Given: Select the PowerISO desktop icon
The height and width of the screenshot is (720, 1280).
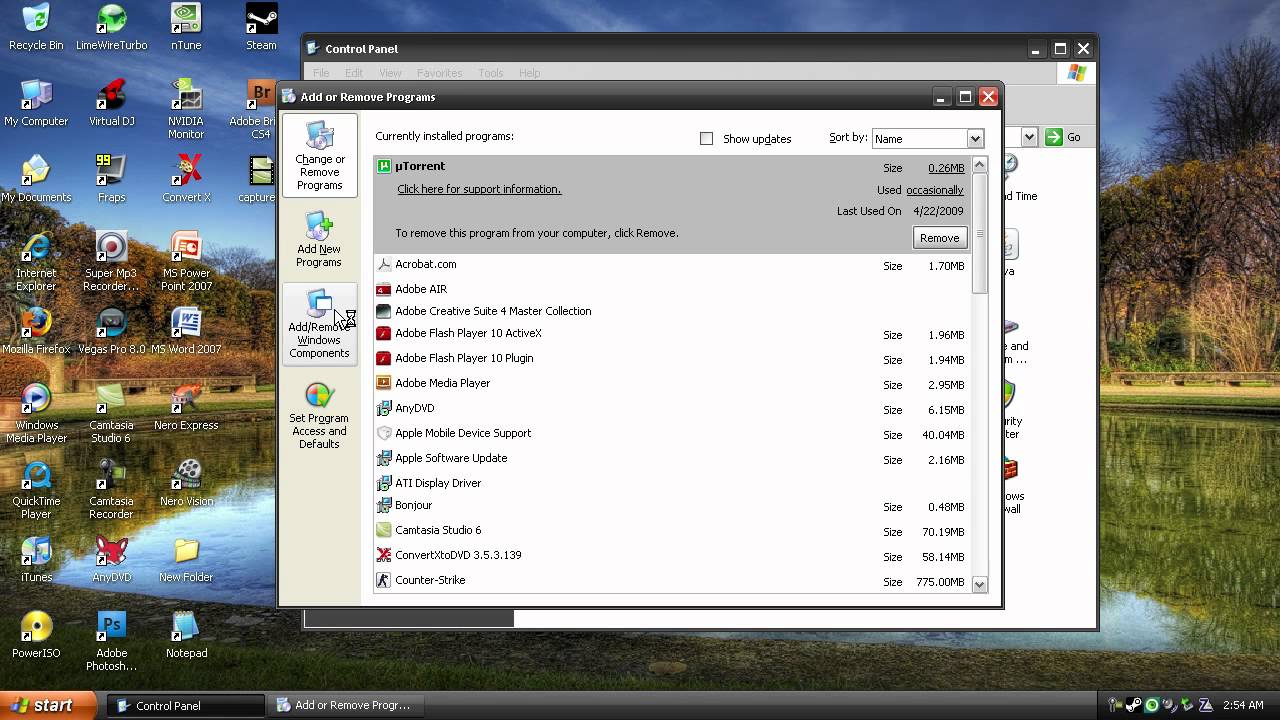Looking at the screenshot, I should pyautogui.click(x=36, y=635).
